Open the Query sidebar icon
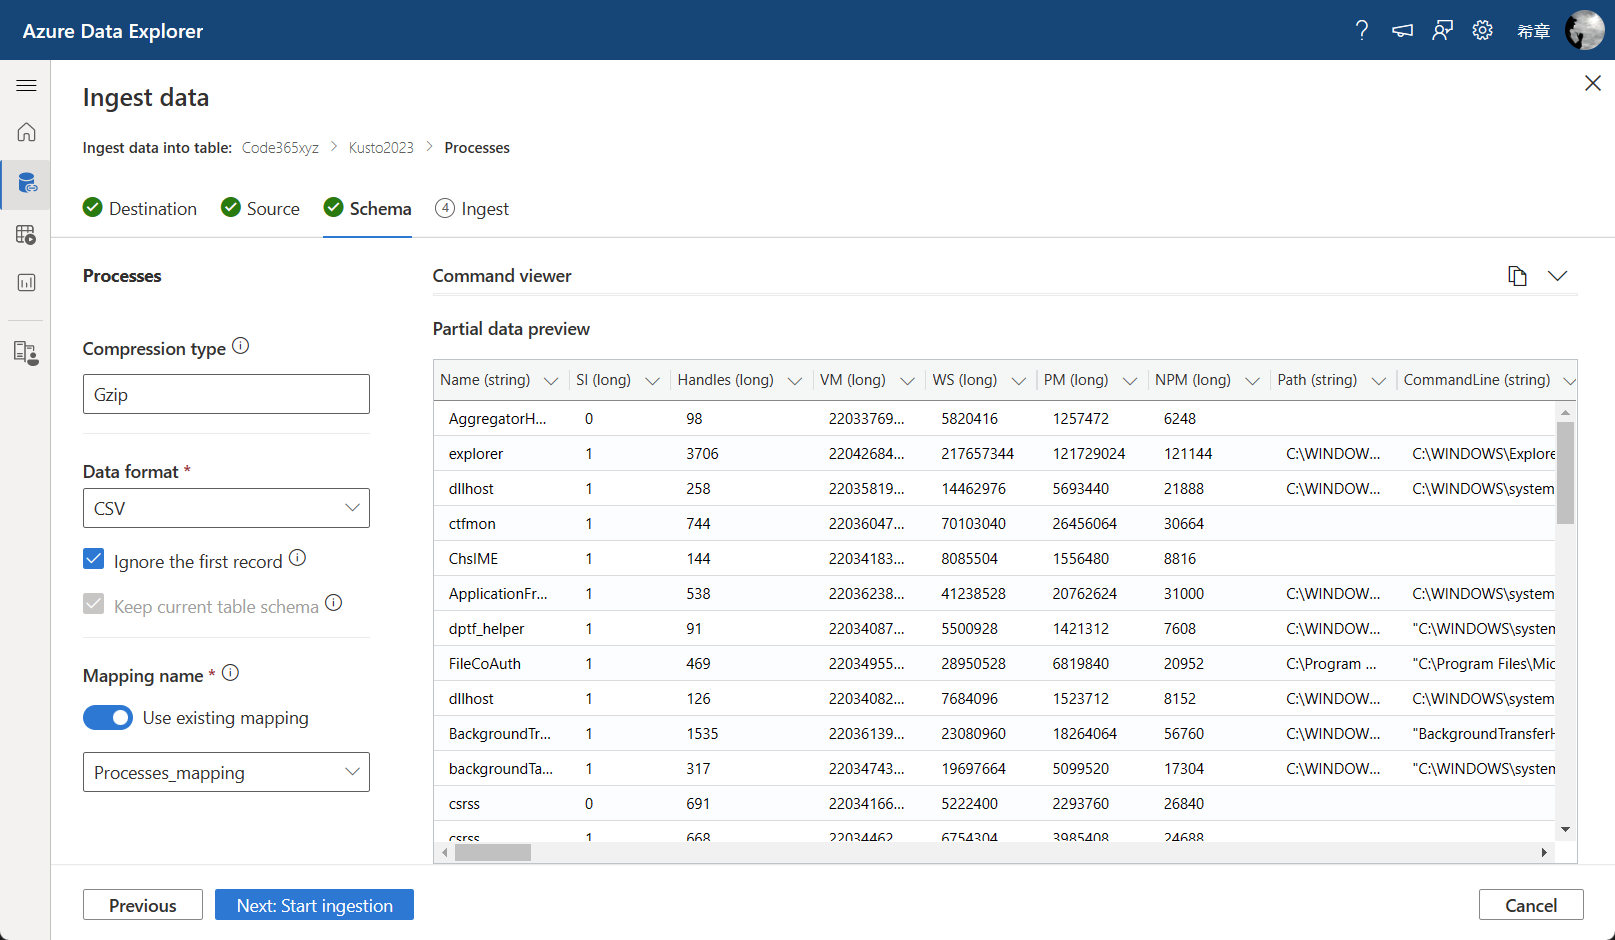Viewport: 1615px width, 940px height. click(27, 235)
